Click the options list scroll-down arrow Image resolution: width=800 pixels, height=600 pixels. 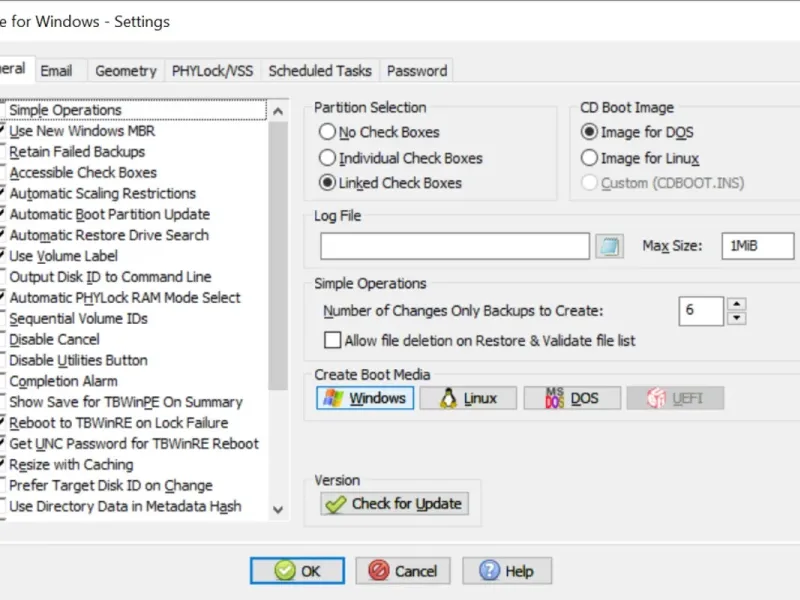[278, 509]
